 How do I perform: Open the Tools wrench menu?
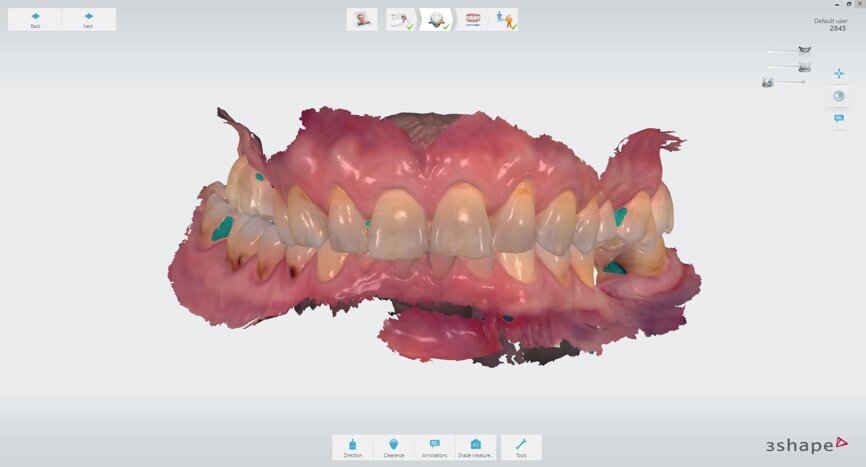pos(521,447)
